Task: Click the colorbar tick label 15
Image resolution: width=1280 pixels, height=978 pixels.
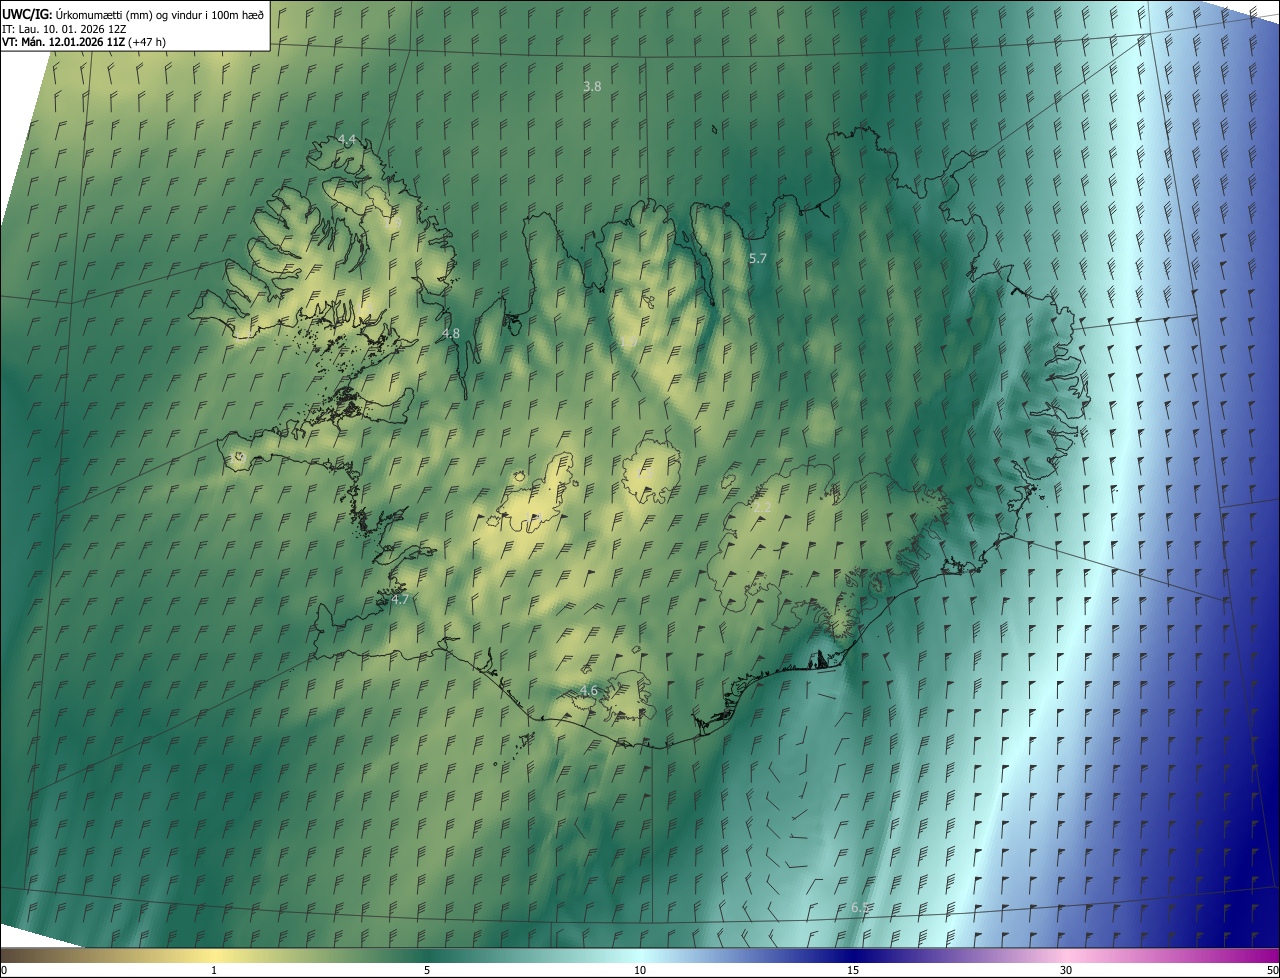Action: coord(853,970)
